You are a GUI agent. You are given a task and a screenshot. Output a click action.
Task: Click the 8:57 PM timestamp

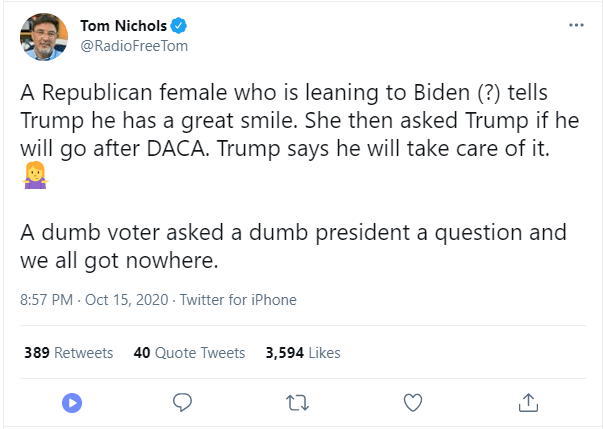click(47, 300)
